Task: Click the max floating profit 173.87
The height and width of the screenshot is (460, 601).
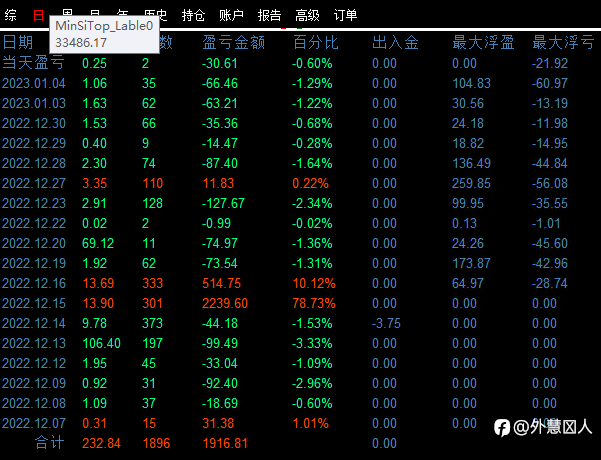Action: 471,263
